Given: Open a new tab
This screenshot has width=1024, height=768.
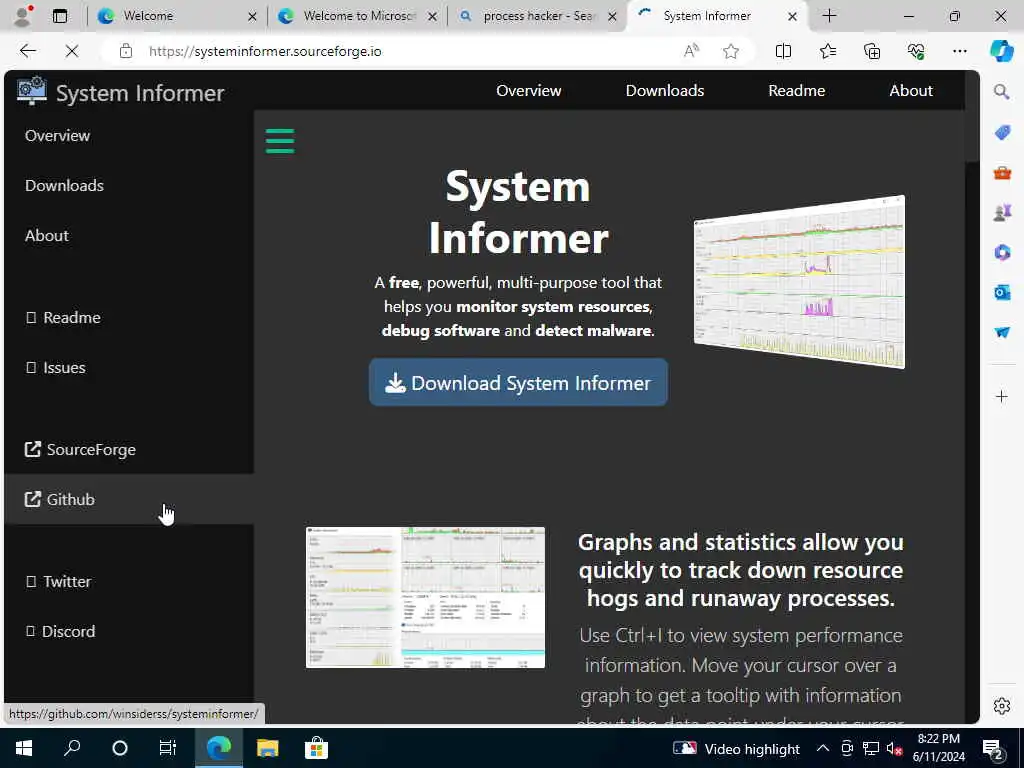Looking at the screenshot, I should click(x=829, y=16).
